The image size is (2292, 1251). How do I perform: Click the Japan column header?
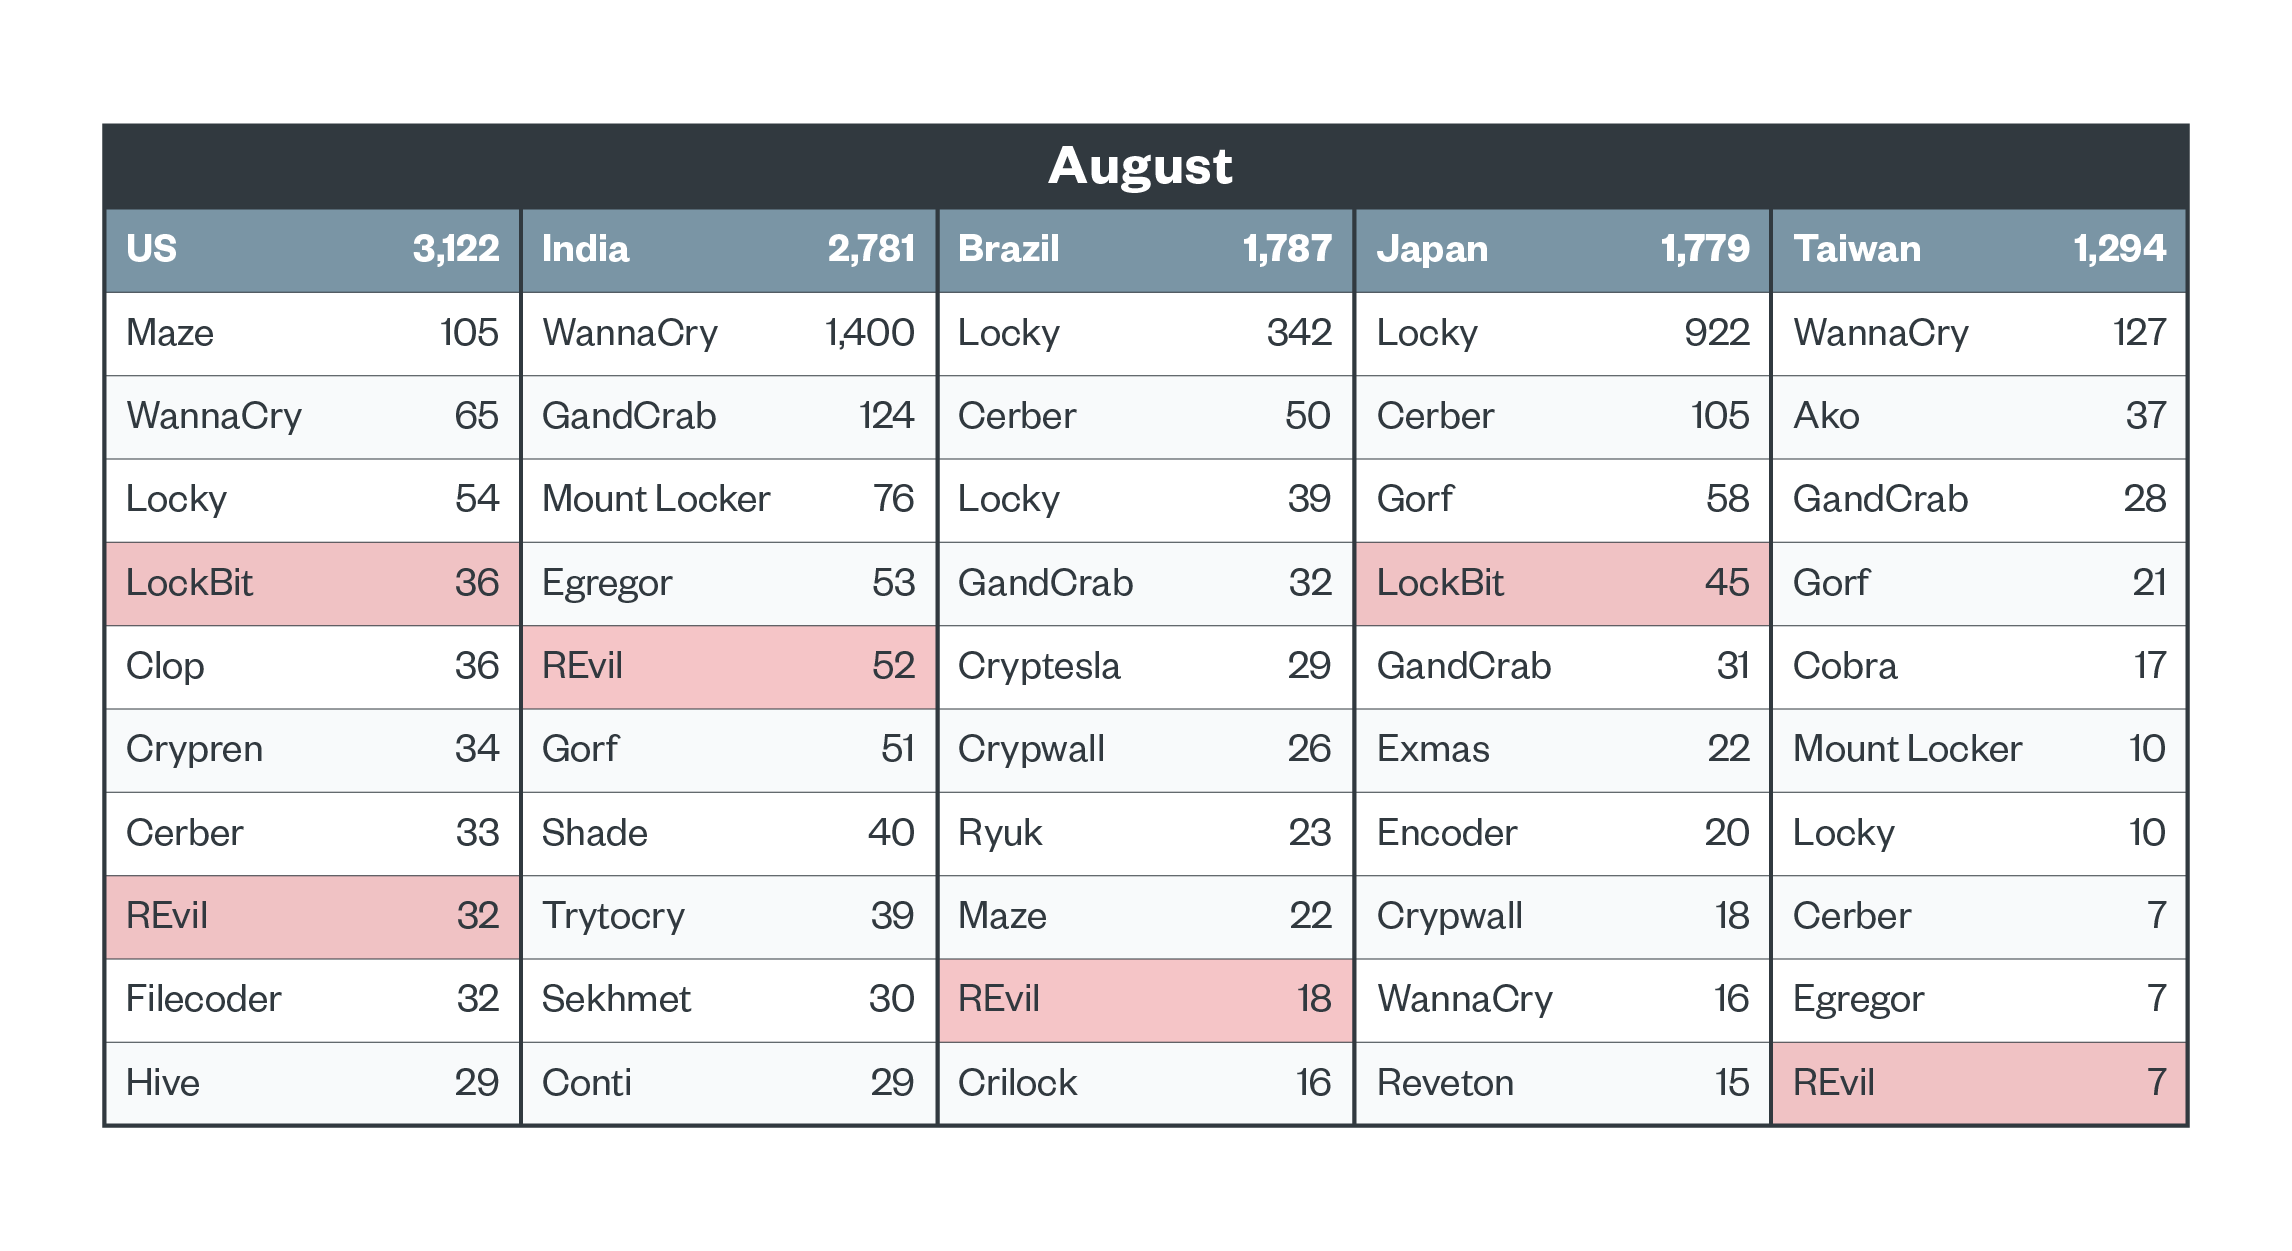tap(1562, 249)
